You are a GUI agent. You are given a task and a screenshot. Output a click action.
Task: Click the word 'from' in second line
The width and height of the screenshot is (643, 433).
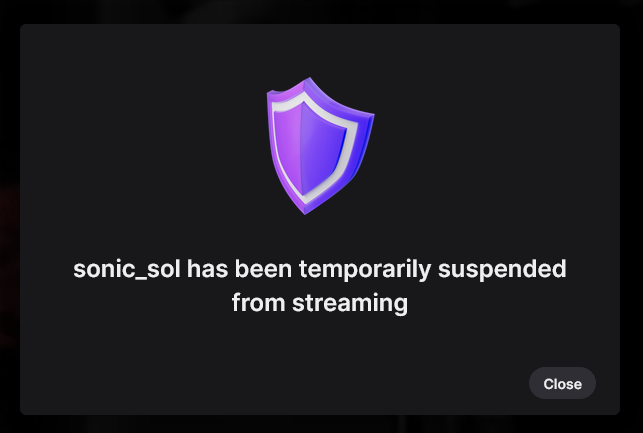[x=258, y=303]
